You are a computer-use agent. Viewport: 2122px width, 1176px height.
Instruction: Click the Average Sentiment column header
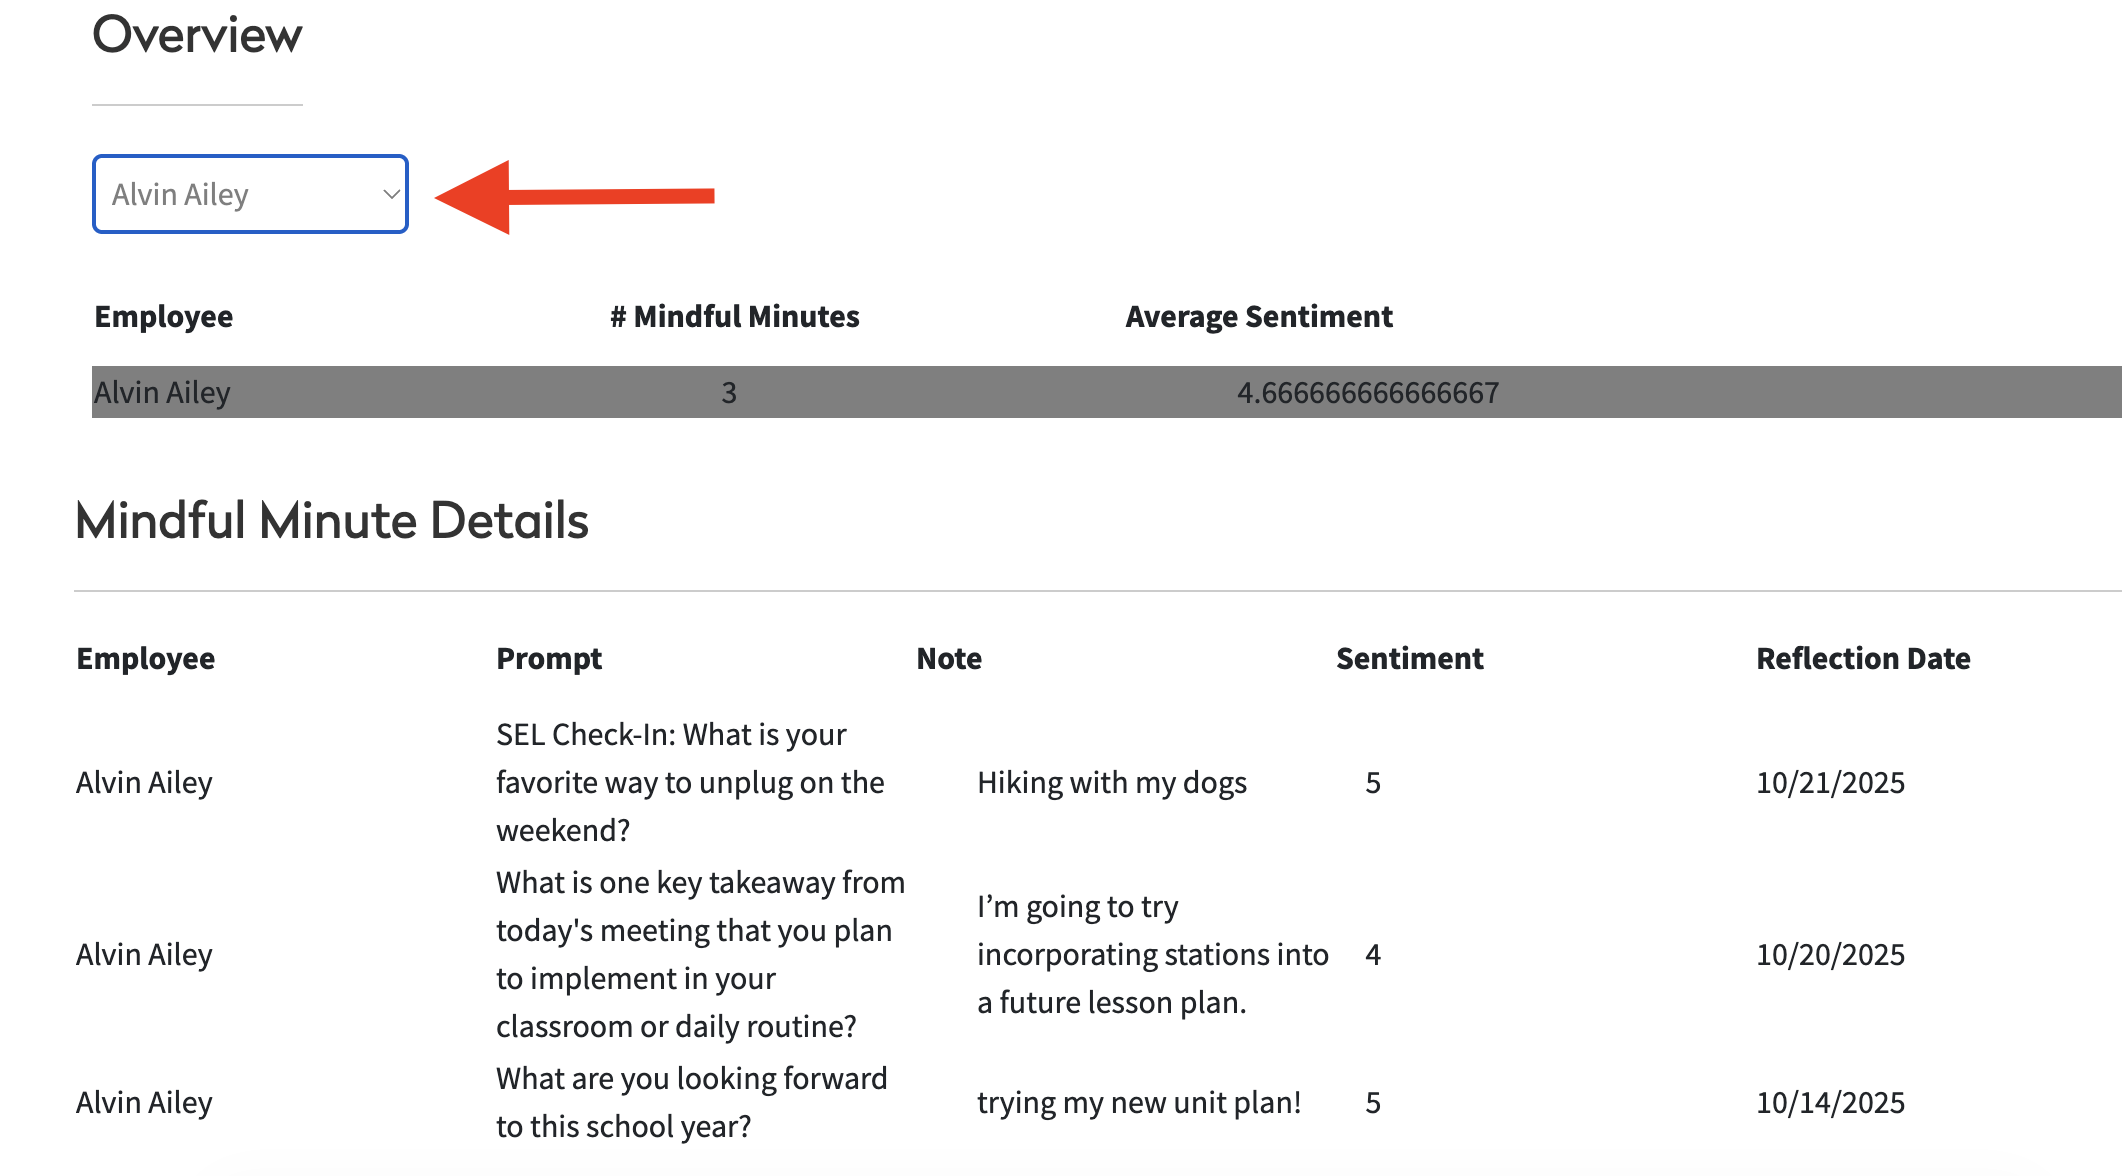(x=1258, y=316)
